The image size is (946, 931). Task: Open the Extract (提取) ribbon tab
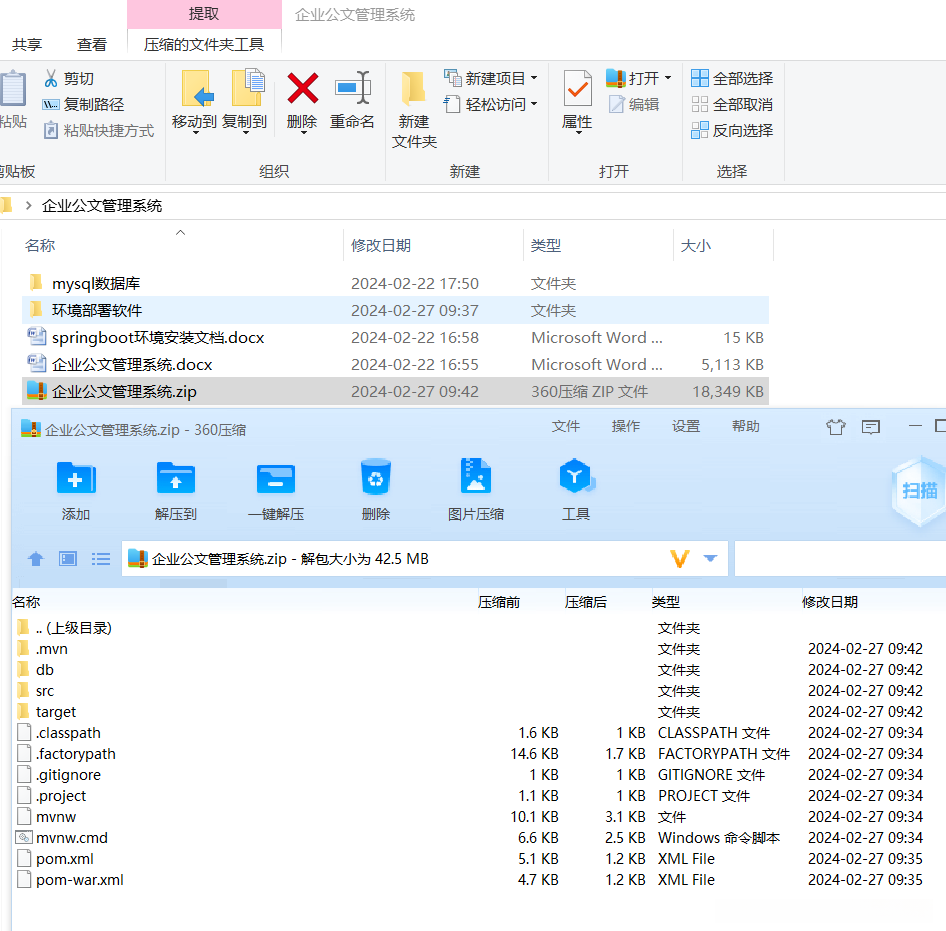[x=204, y=14]
